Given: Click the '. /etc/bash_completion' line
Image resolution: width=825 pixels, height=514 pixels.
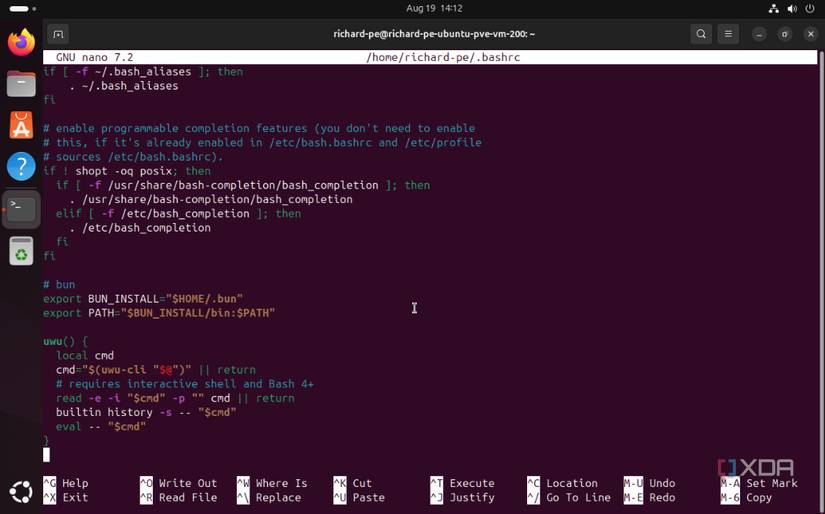Looking at the screenshot, I should 140,228.
